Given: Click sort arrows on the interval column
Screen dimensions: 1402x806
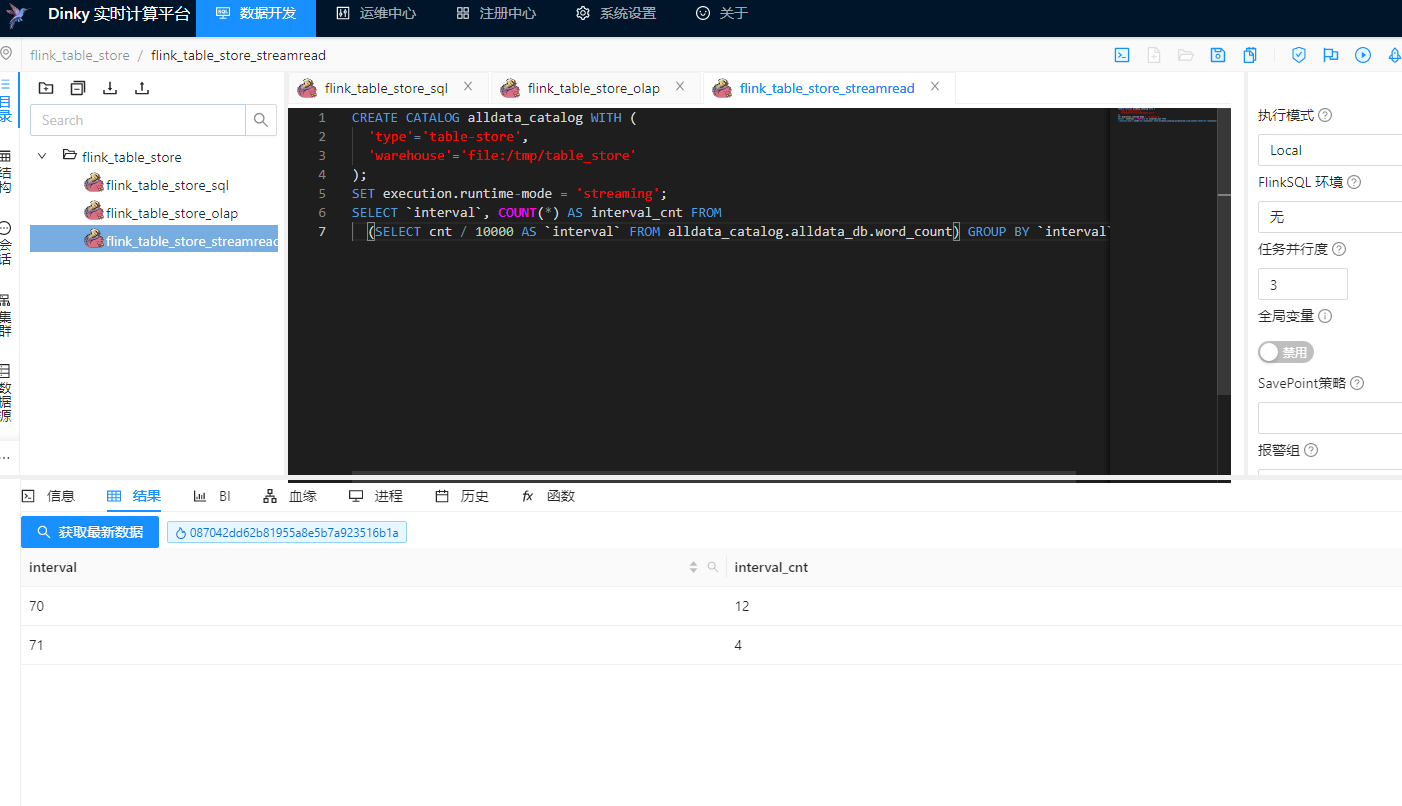Looking at the screenshot, I should tap(693, 567).
